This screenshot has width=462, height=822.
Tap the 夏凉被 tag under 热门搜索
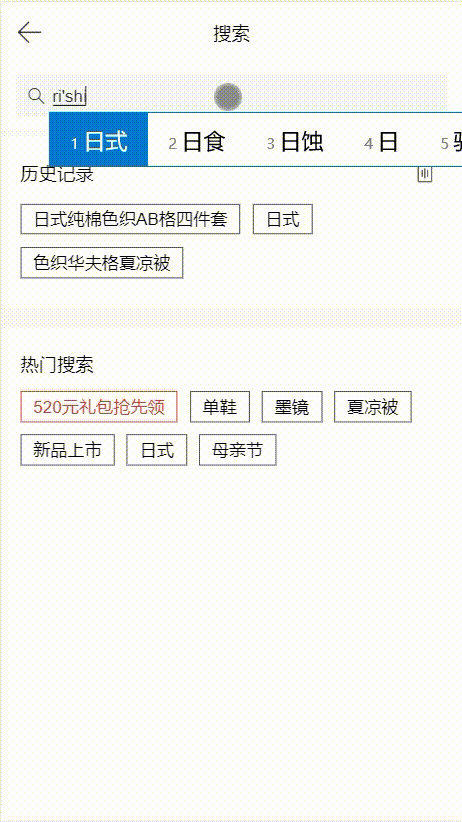373,407
